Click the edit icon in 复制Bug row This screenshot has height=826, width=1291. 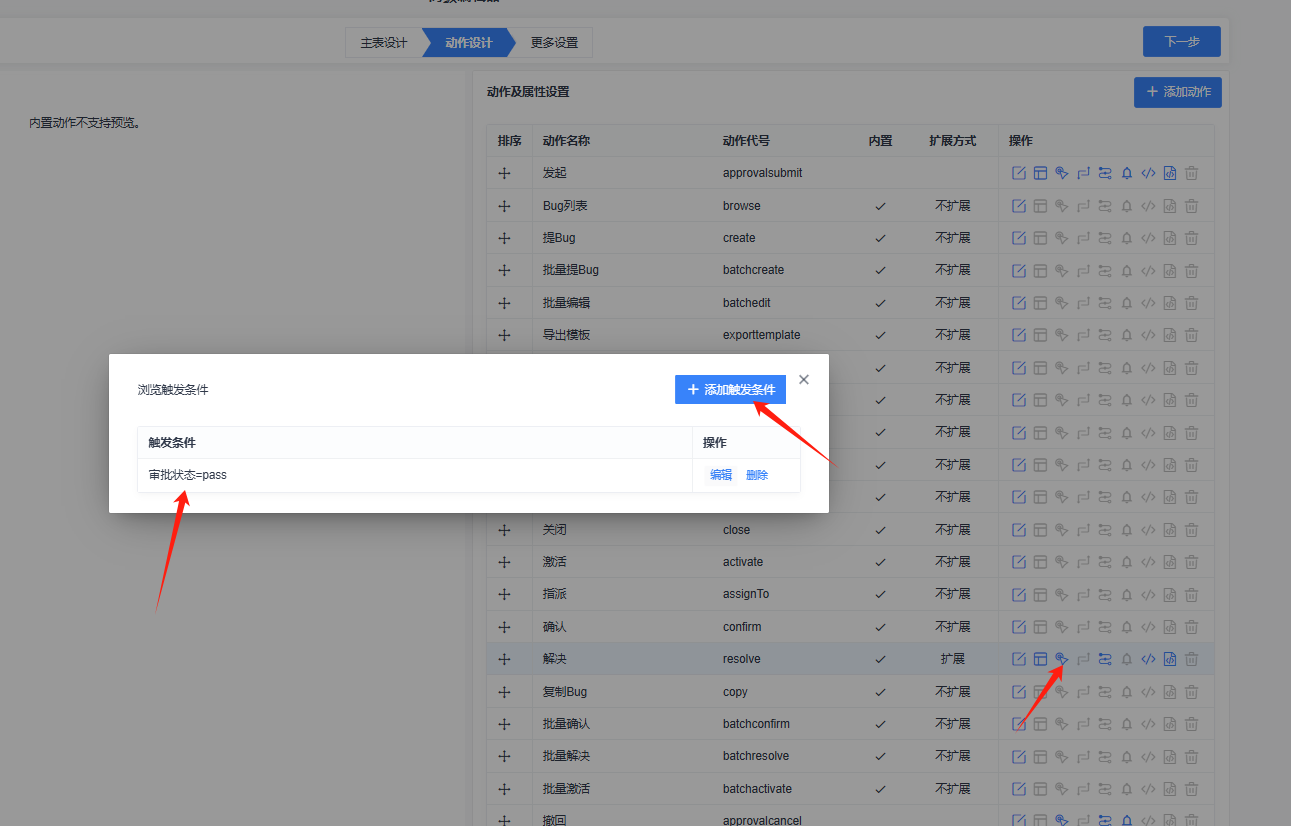tap(1019, 692)
